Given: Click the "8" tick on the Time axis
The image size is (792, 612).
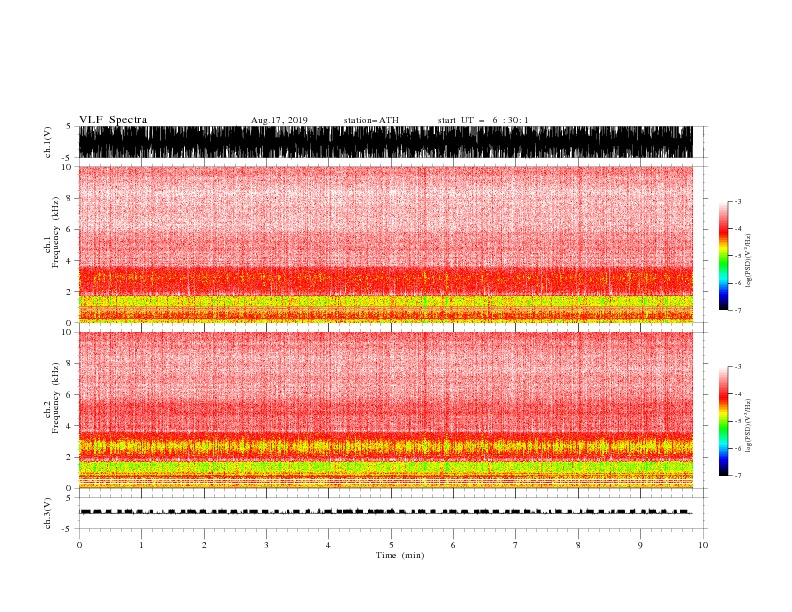Looking at the screenshot, I should 578,545.
